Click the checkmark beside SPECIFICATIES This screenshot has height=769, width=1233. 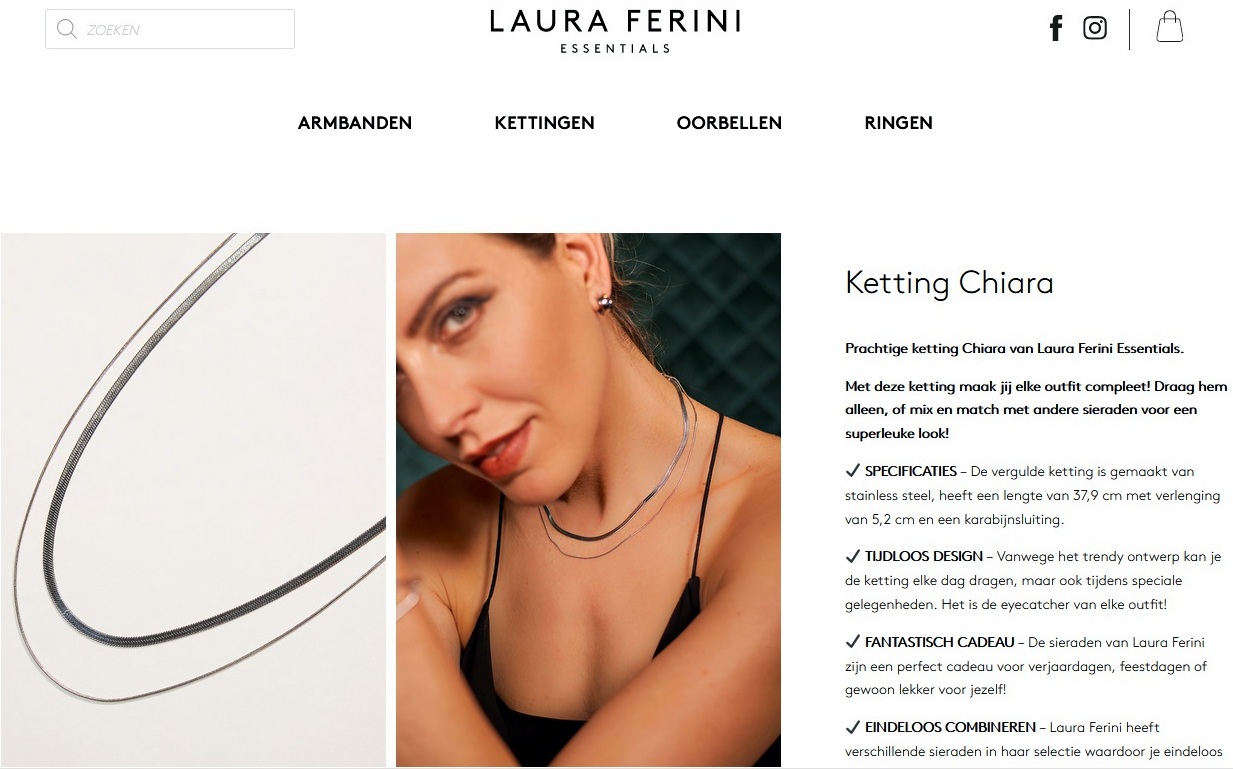853,471
